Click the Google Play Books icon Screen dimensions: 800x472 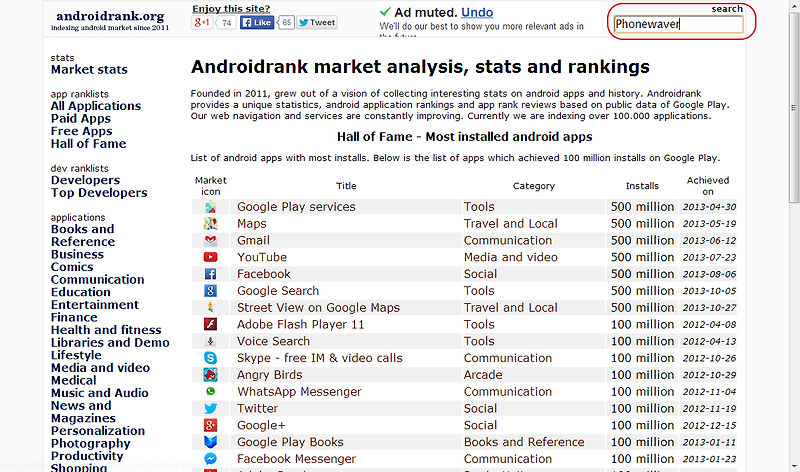(210, 442)
